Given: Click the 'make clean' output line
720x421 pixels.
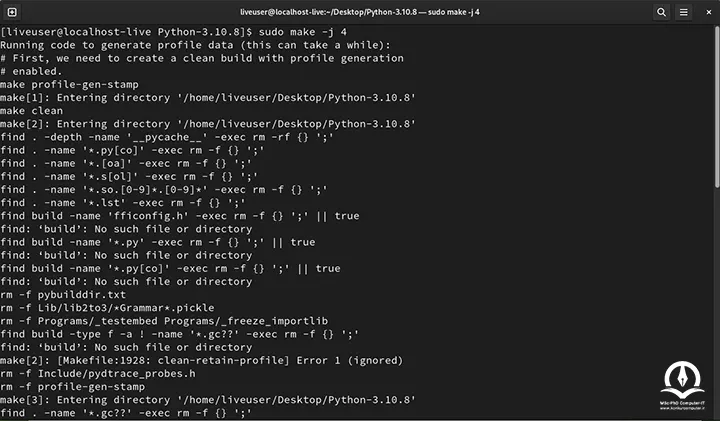Looking at the screenshot, I should (32, 111).
